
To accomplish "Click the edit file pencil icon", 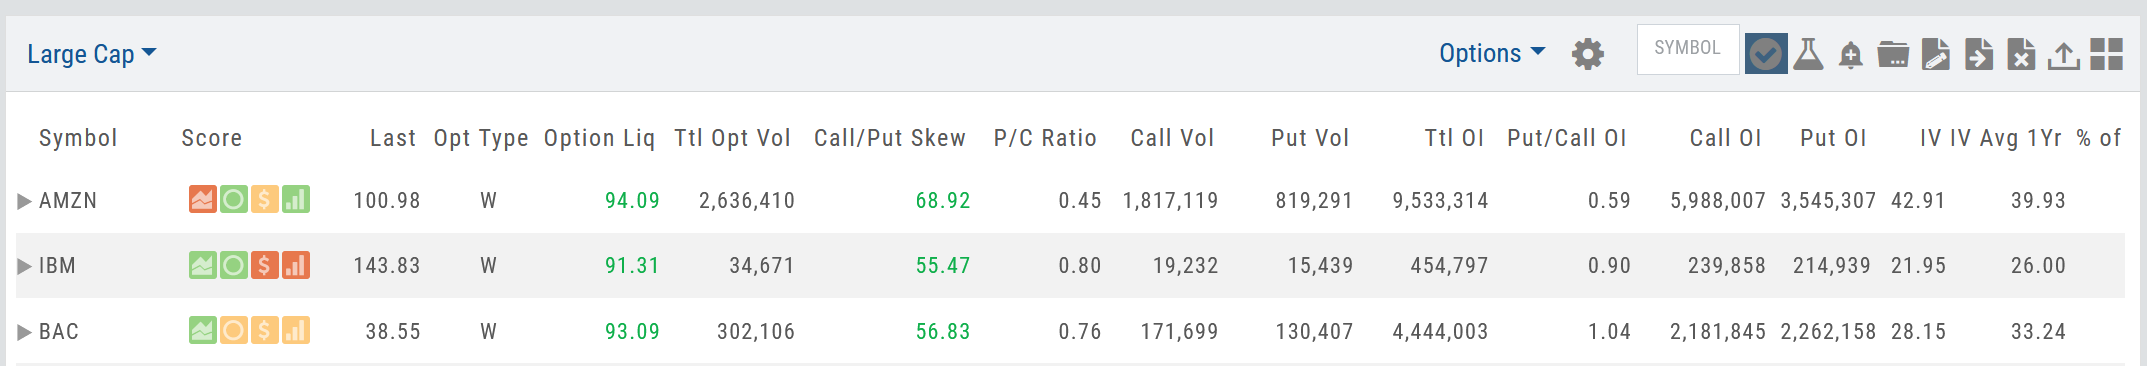I will coord(1936,54).
